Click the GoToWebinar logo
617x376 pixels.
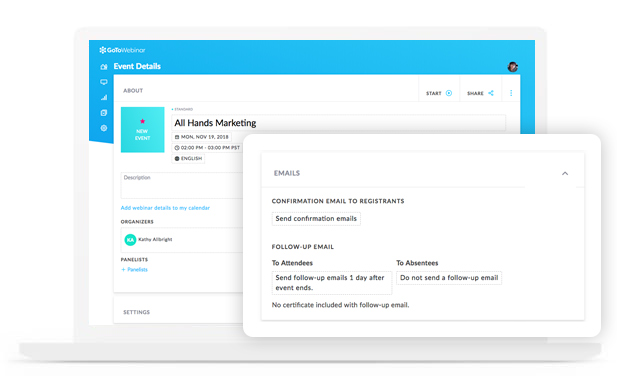coord(122,50)
